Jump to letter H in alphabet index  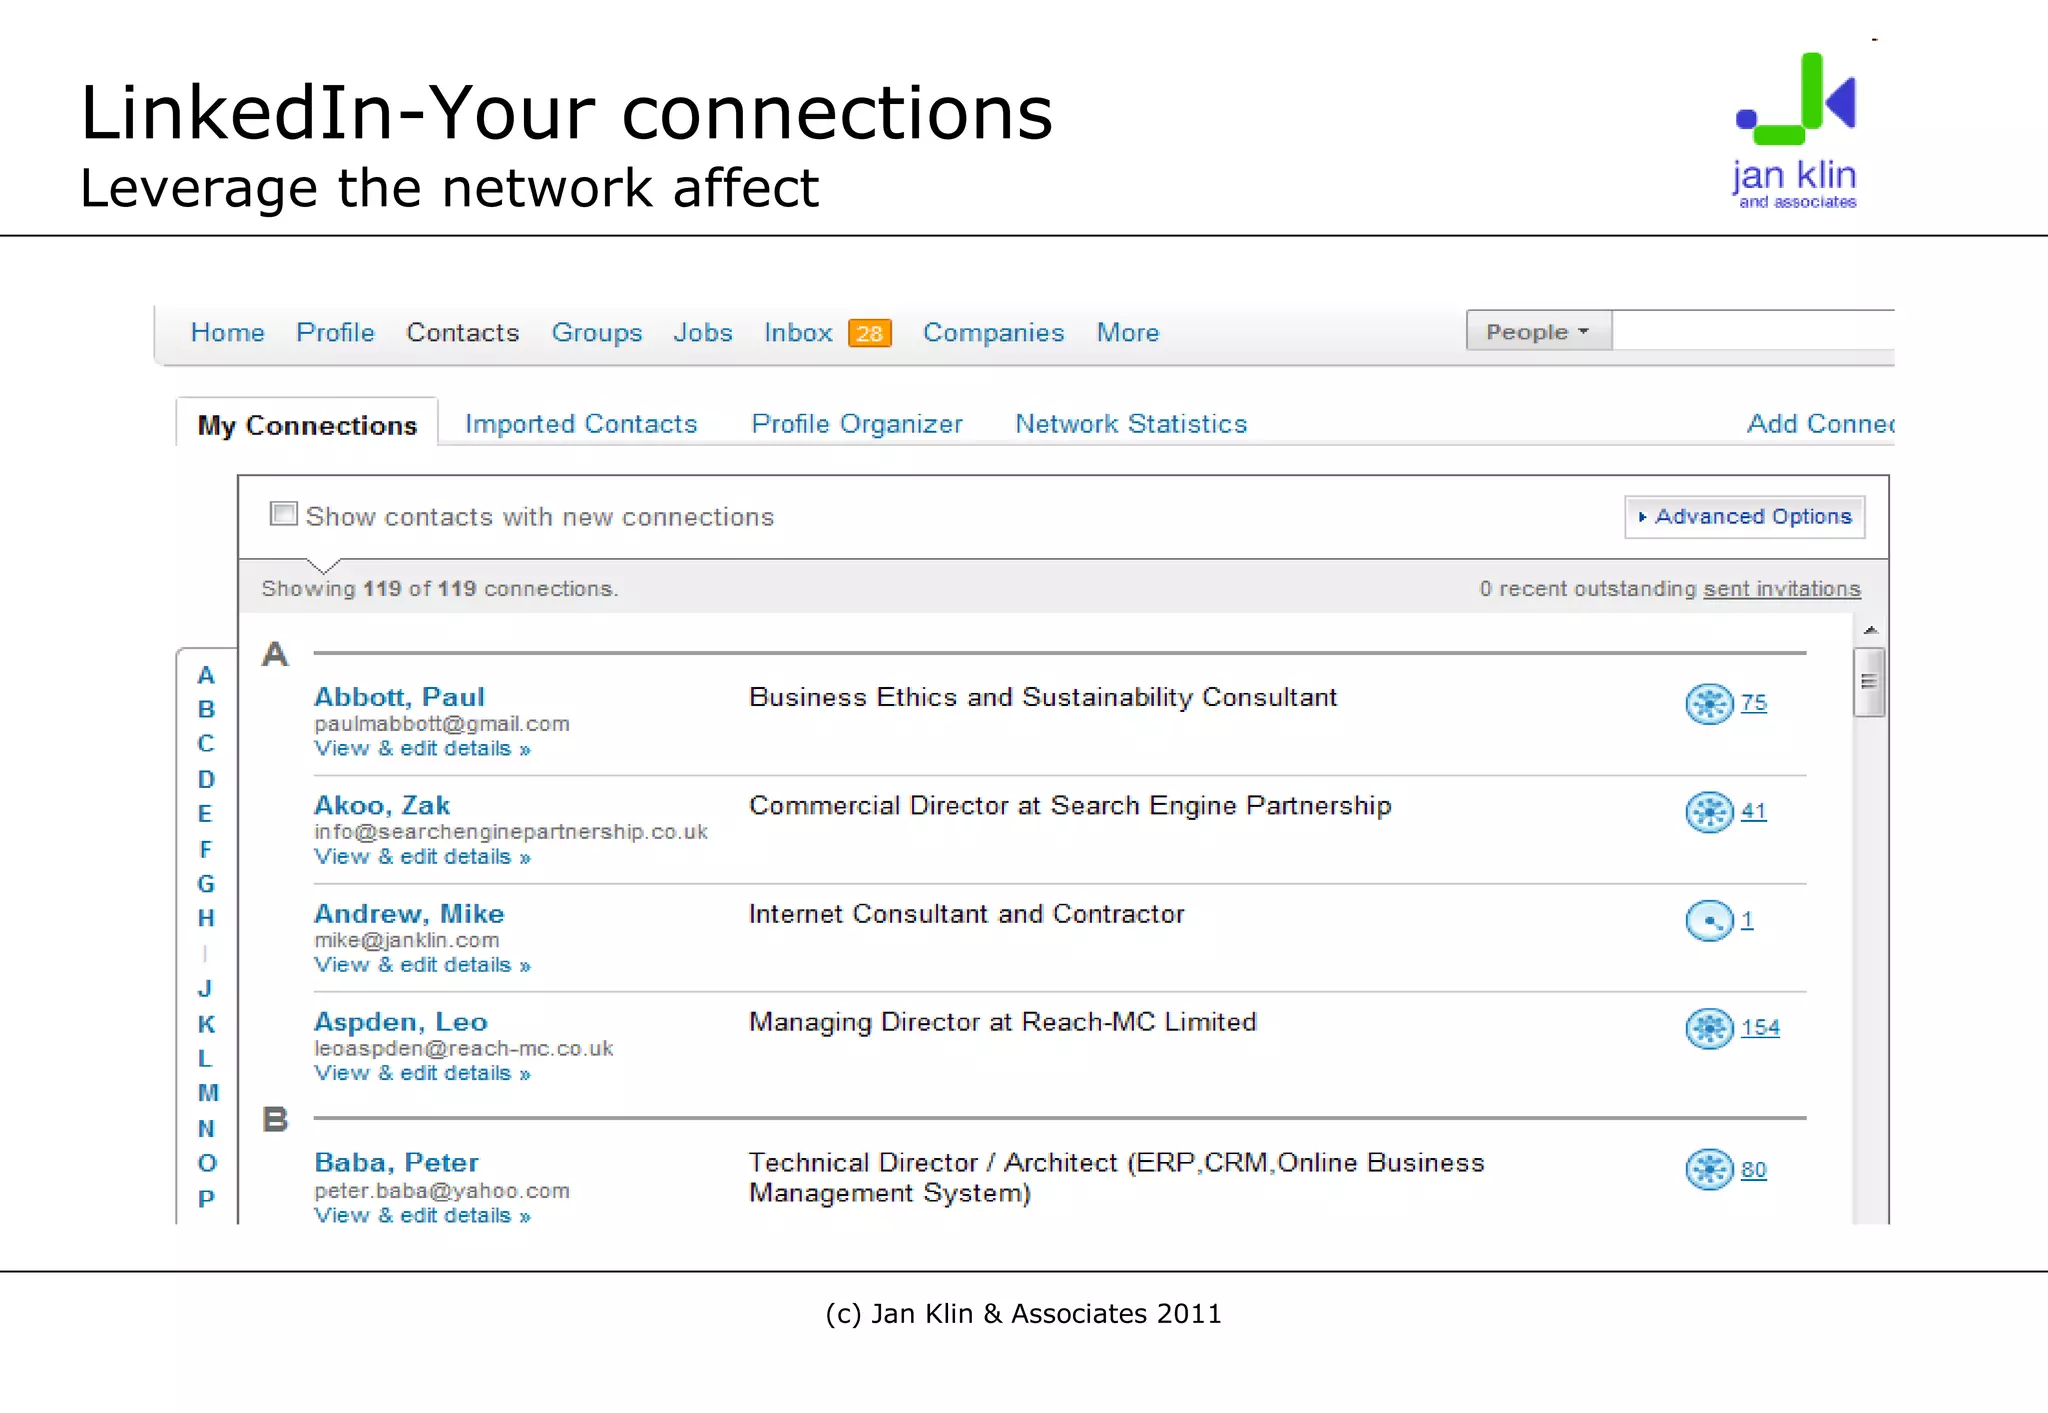coord(206,918)
